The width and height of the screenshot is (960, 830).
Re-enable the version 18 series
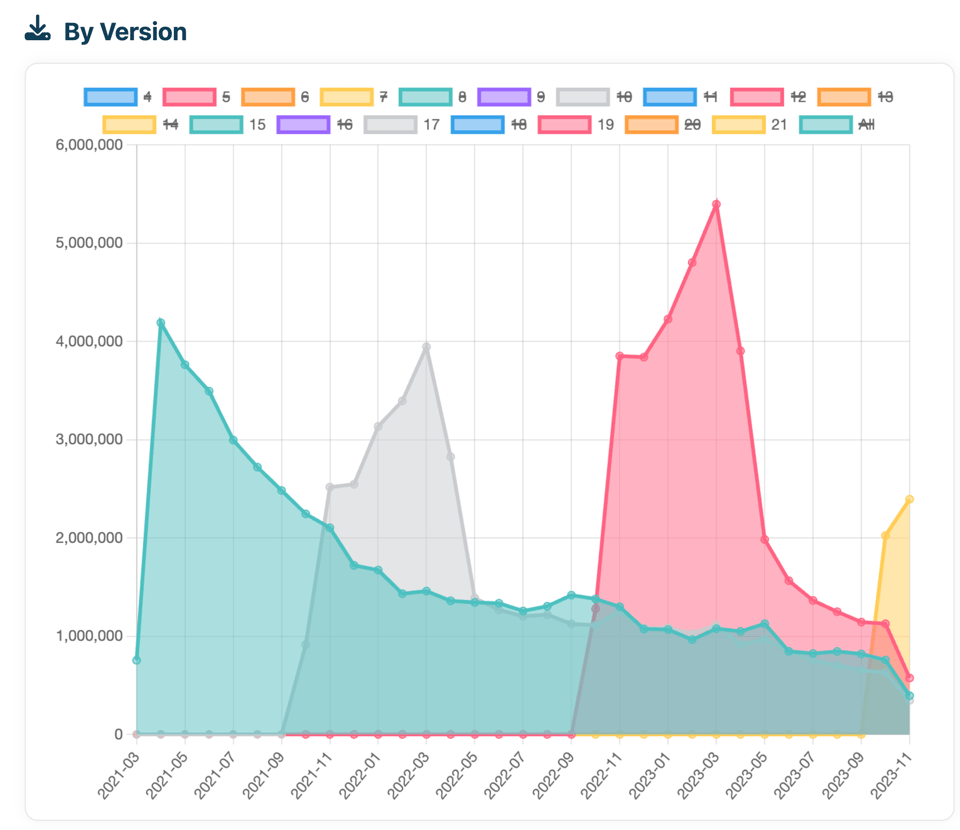476,126
